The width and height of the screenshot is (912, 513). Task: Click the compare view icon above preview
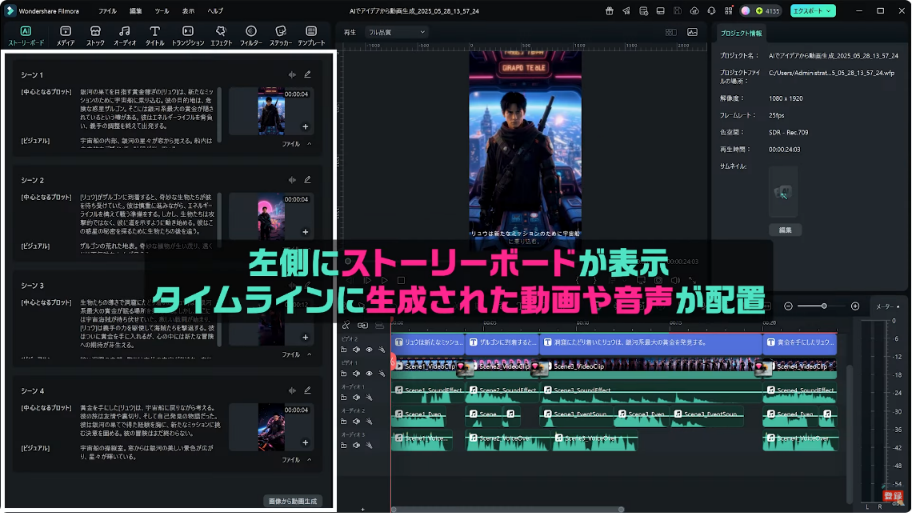point(671,33)
